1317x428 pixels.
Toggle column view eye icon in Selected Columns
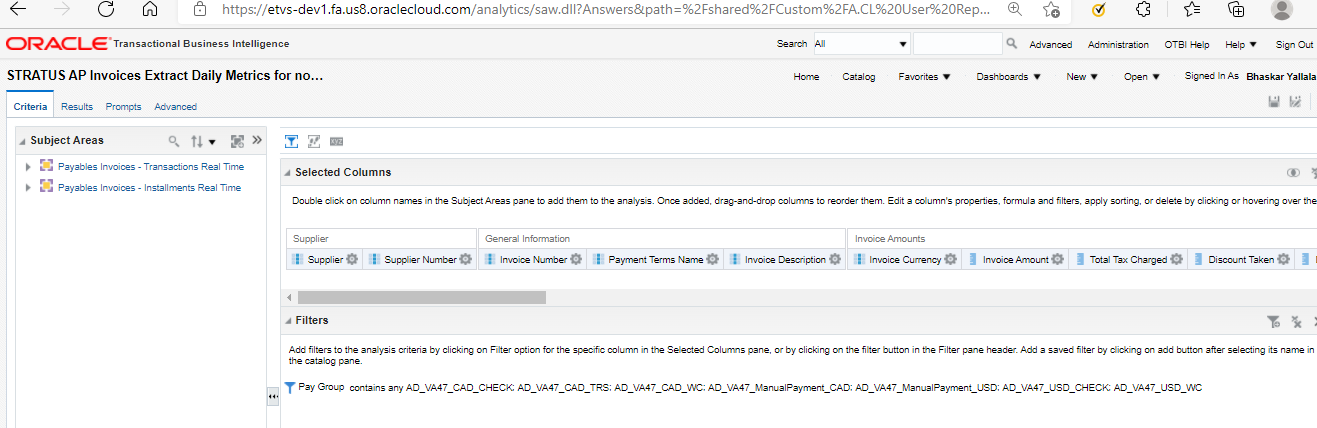(1293, 172)
